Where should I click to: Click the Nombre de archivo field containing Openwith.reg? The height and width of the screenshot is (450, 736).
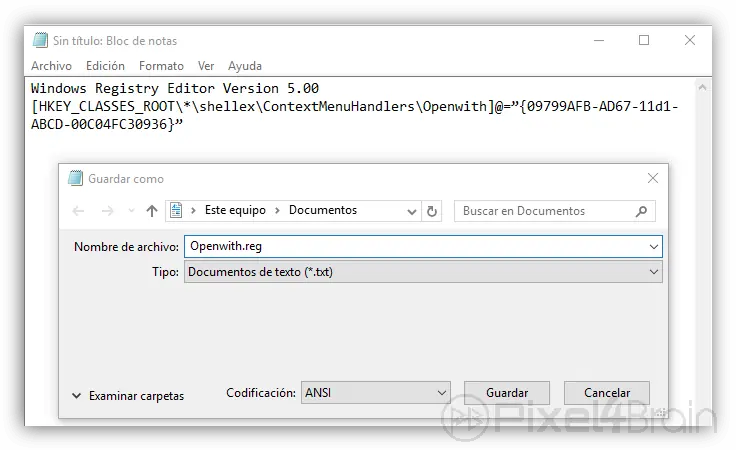pos(423,246)
